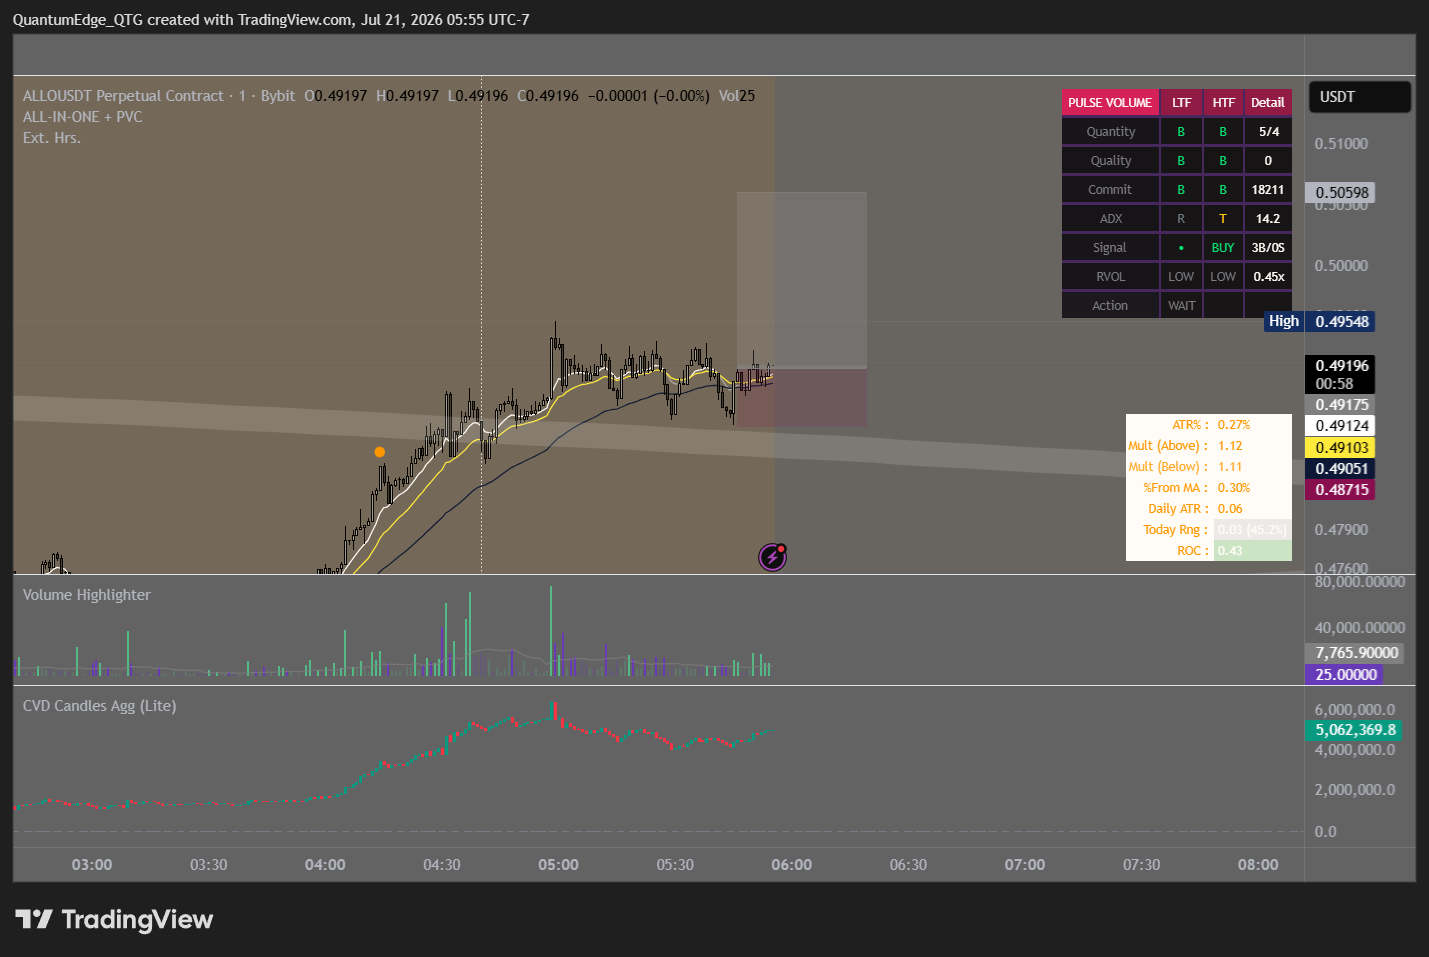Click the Commit row label
The height and width of the screenshot is (957, 1429).
pos(1110,190)
